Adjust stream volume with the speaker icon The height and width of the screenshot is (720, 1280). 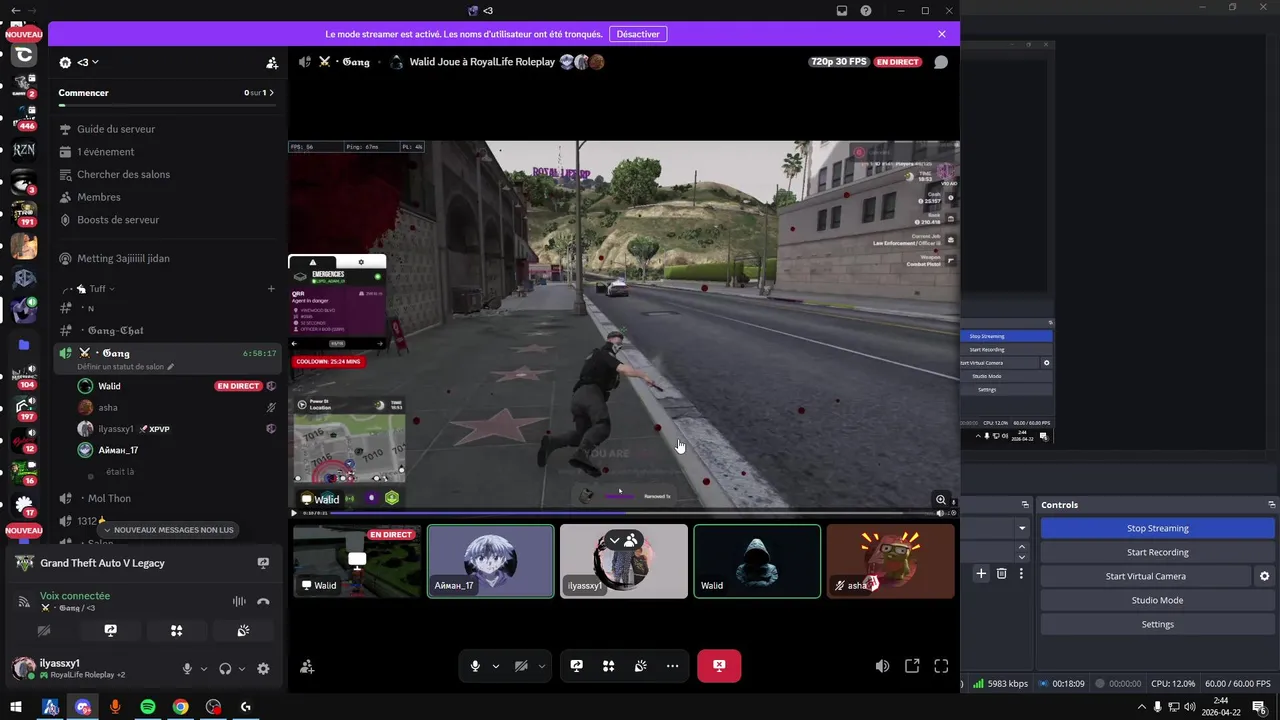click(x=882, y=666)
